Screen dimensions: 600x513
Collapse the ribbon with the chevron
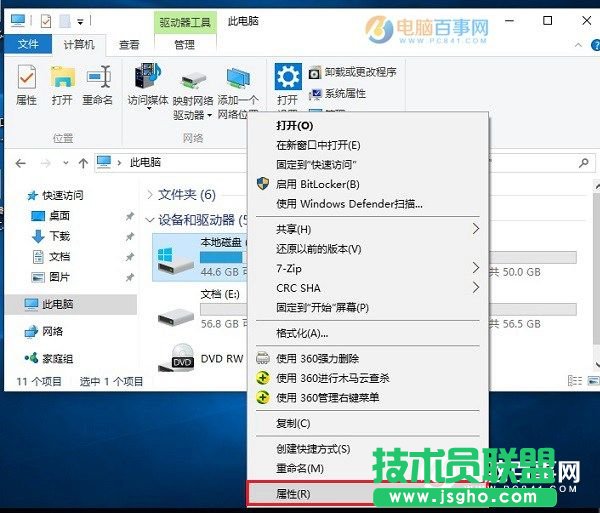pos(578,45)
